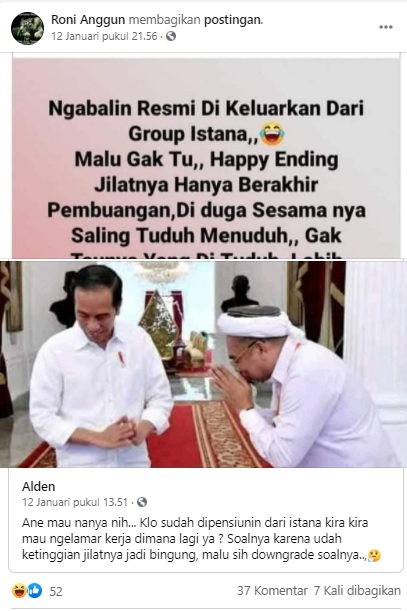View the list of 52 reactions
Viewport: 407px width, 611px height.
click(56, 592)
